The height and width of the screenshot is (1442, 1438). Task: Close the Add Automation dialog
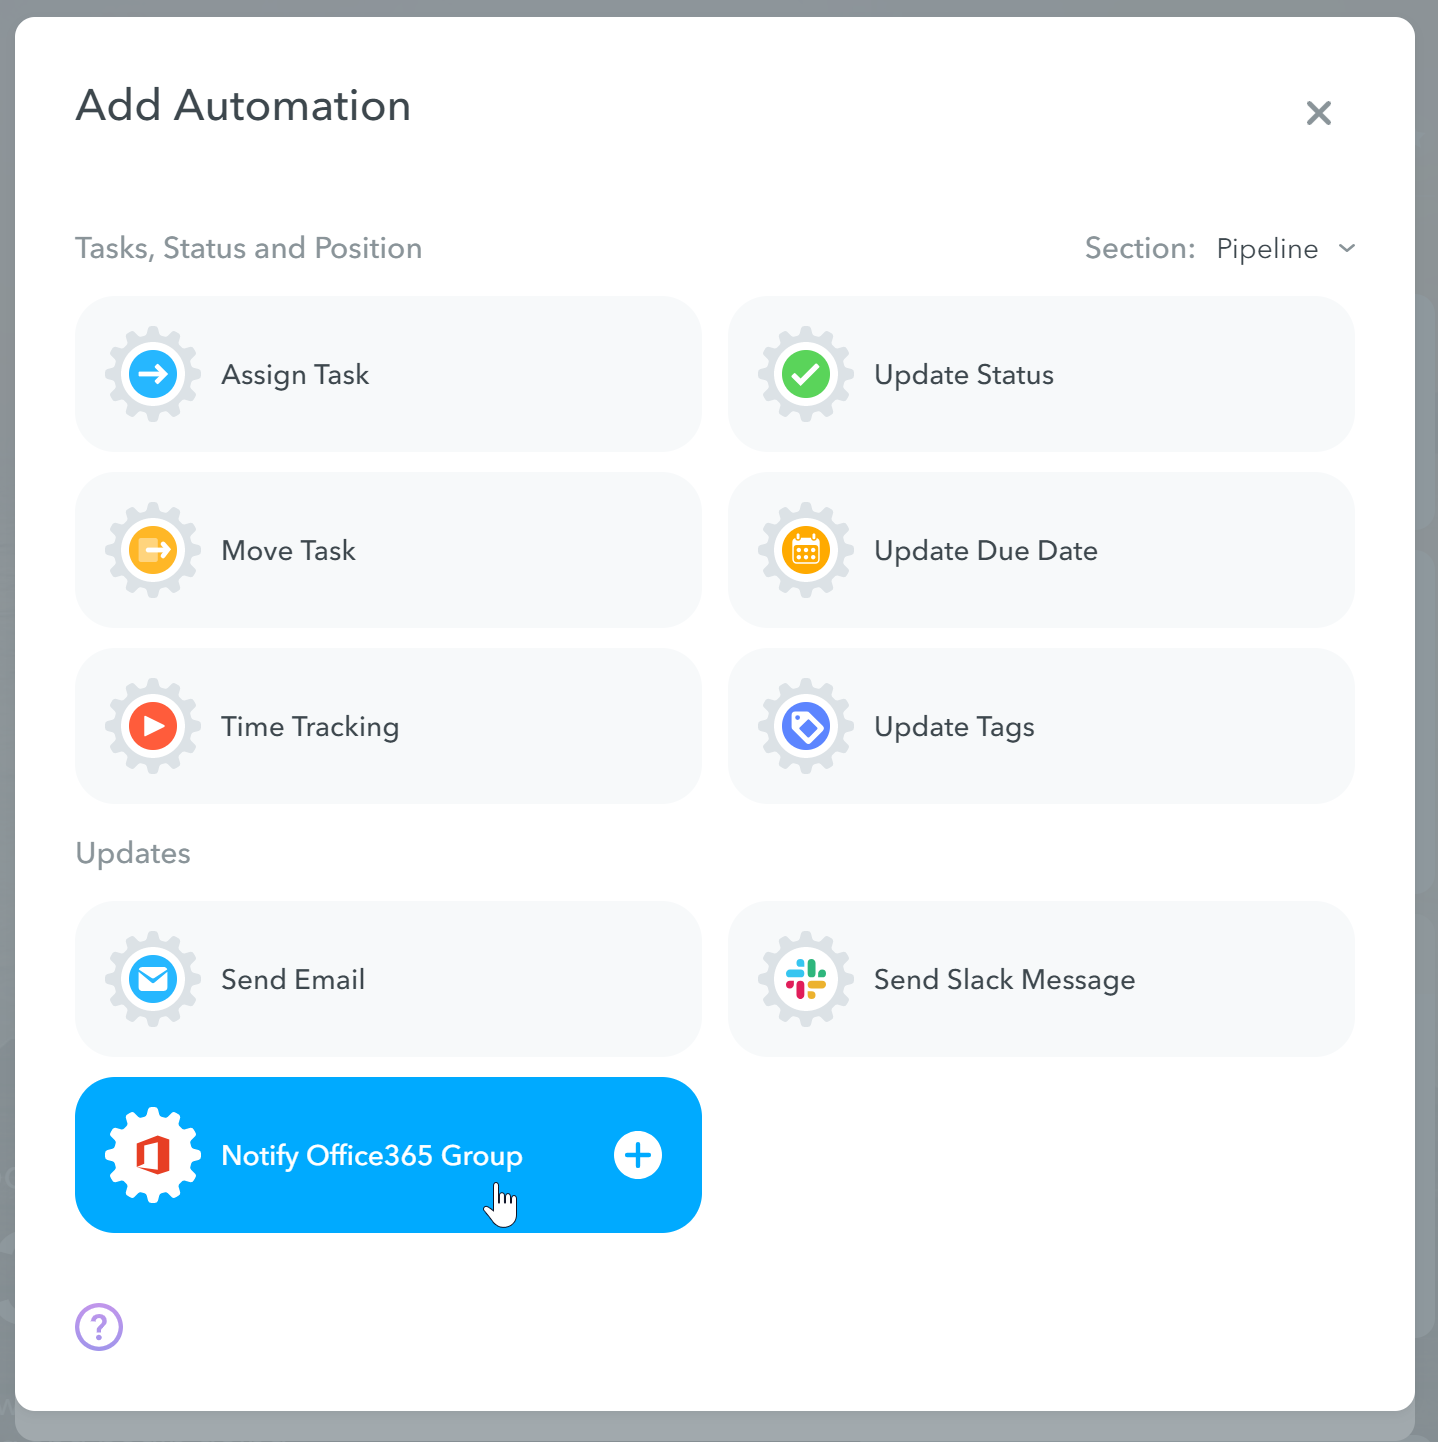(x=1319, y=112)
